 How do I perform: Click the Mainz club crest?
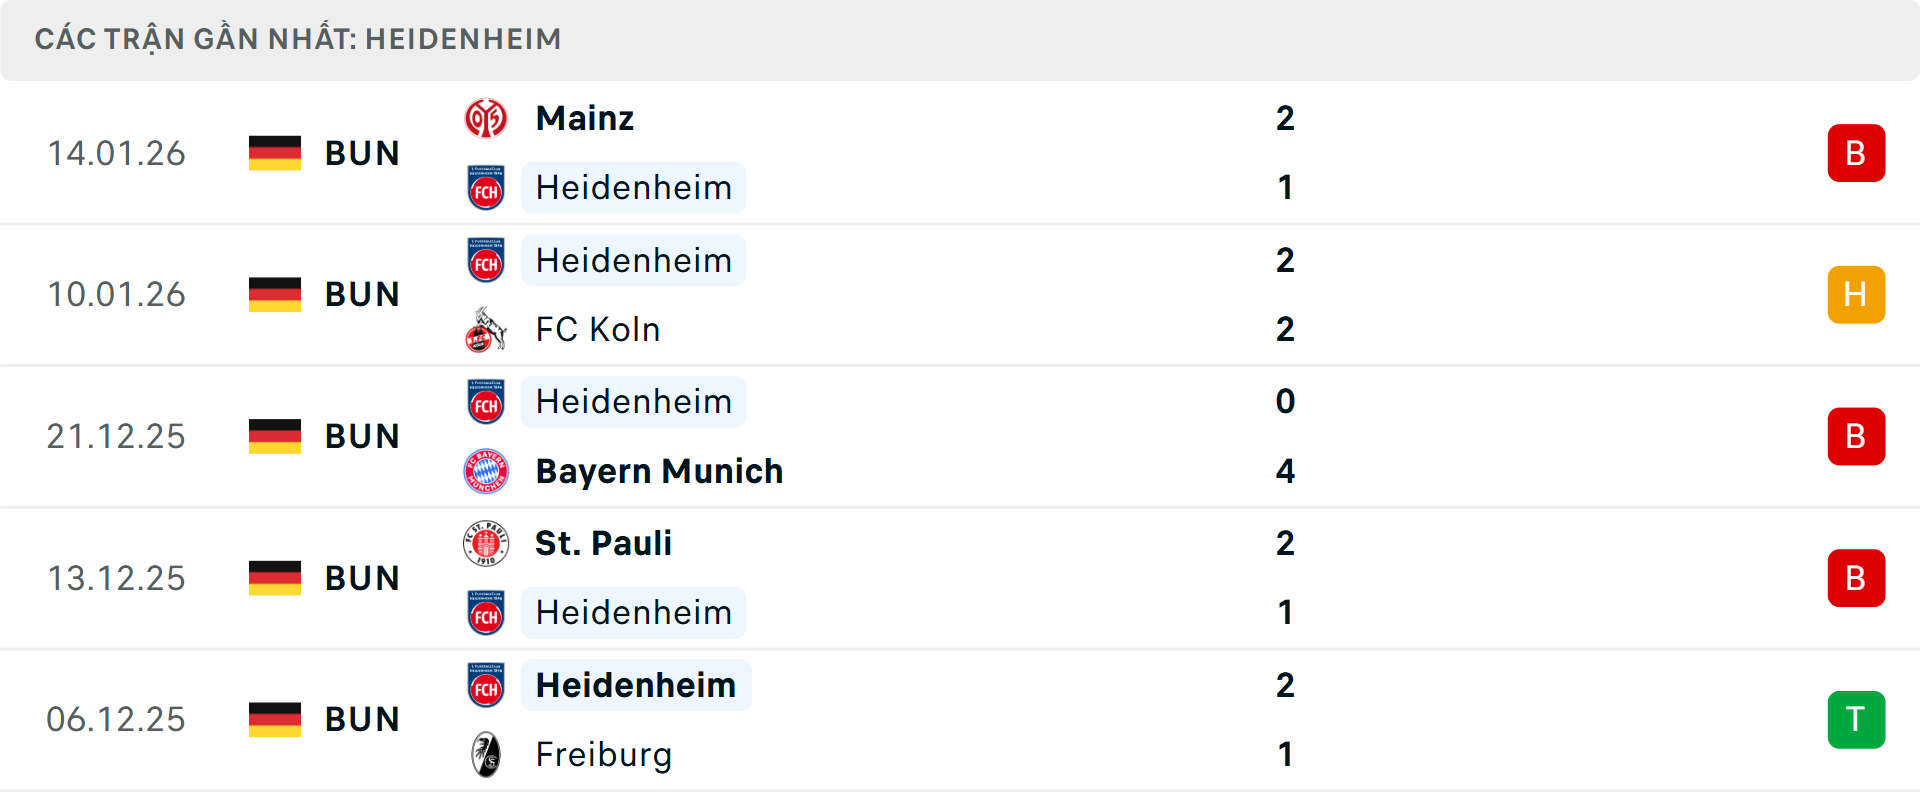pos(487,117)
